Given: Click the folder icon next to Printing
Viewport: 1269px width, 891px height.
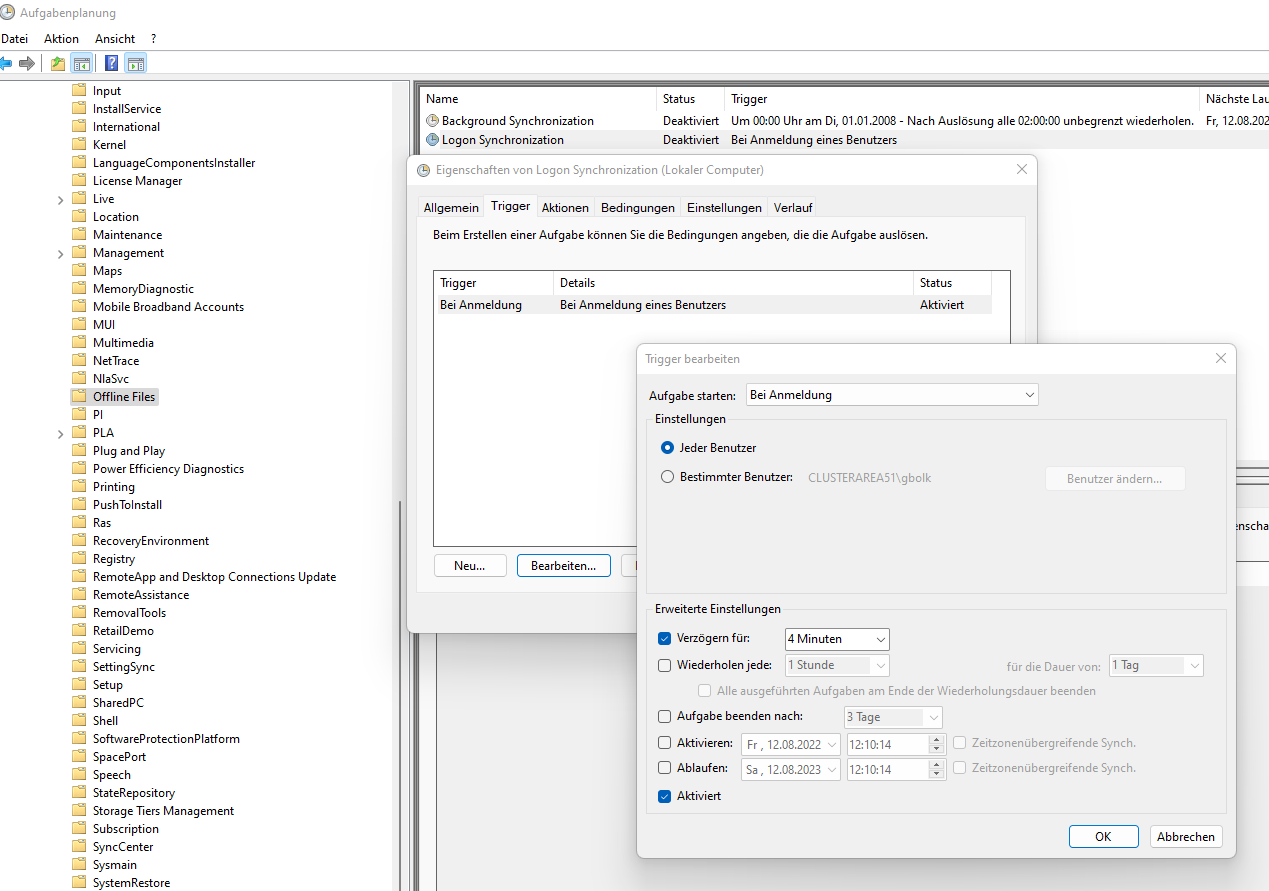Looking at the screenshot, I should 79,487.
